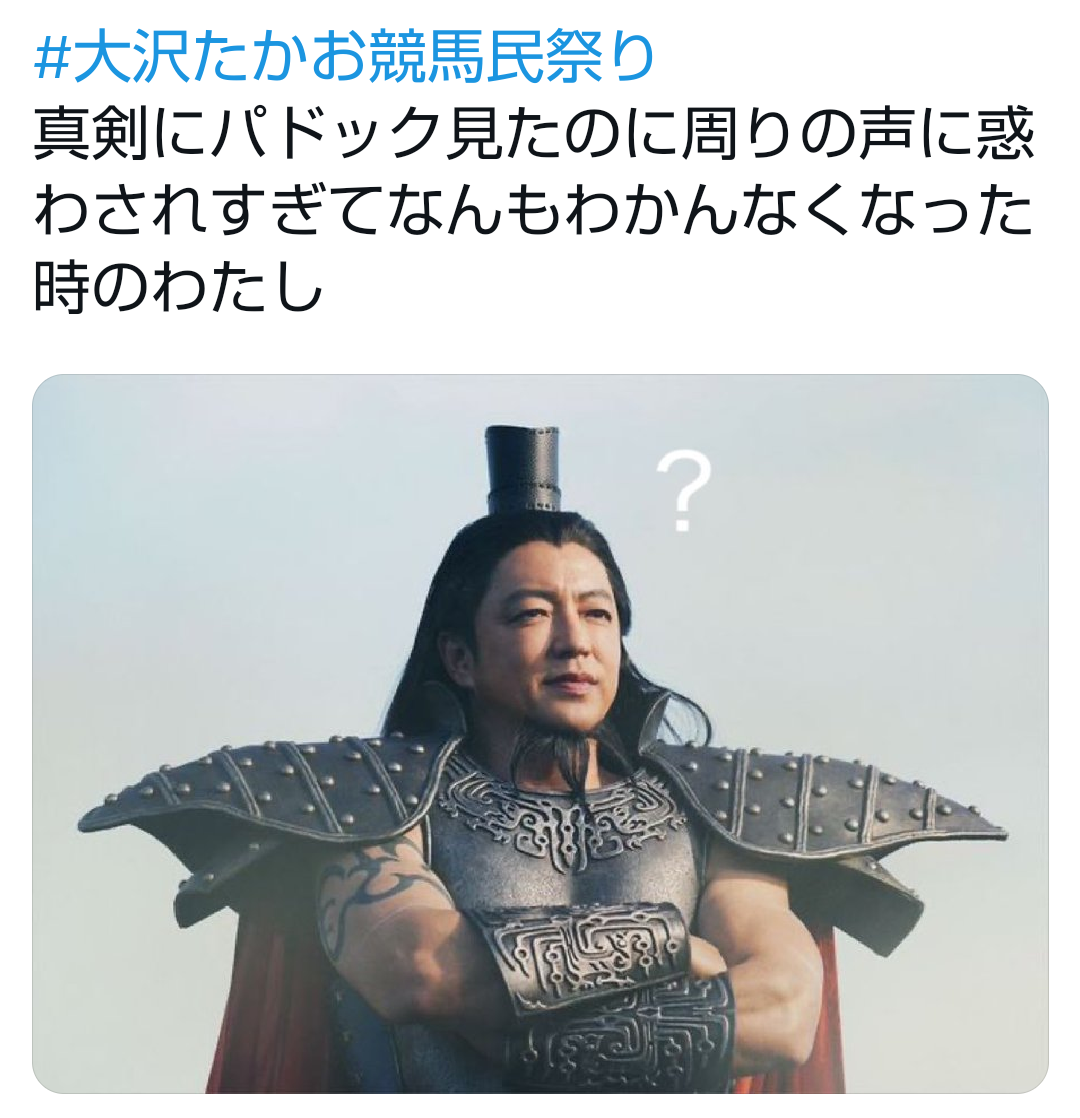The width and height of the screenshot is (1080, 1118).
Task: Open the attached warrior image
Action: tap(540, 733)
